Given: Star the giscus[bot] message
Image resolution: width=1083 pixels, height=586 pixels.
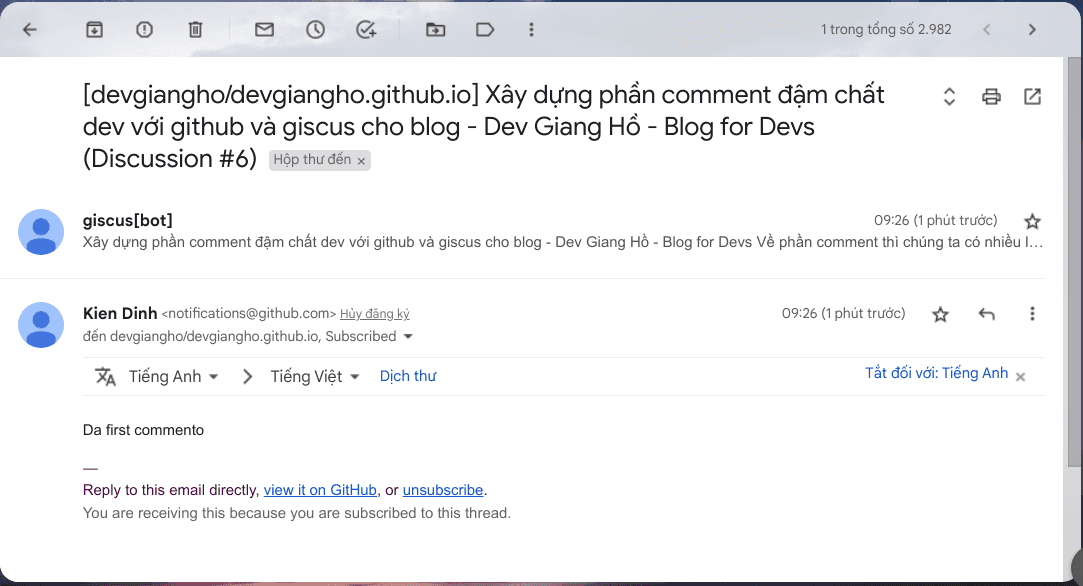Looking at the screenshot, I should [1032, 221].
